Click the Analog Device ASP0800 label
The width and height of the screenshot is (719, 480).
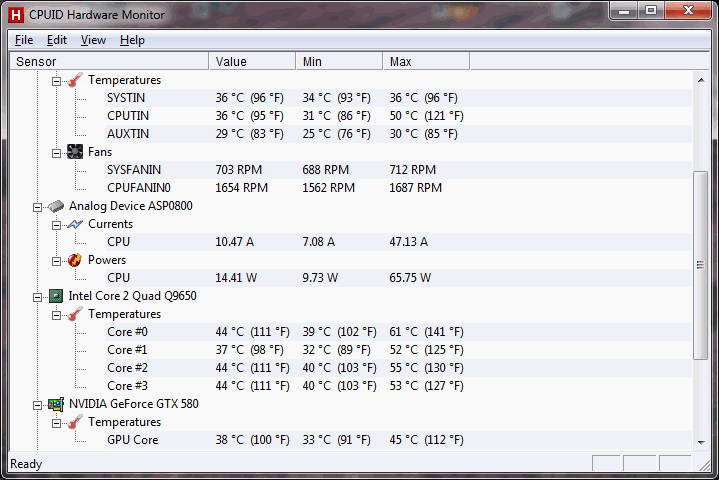click(x=131, y=206)
